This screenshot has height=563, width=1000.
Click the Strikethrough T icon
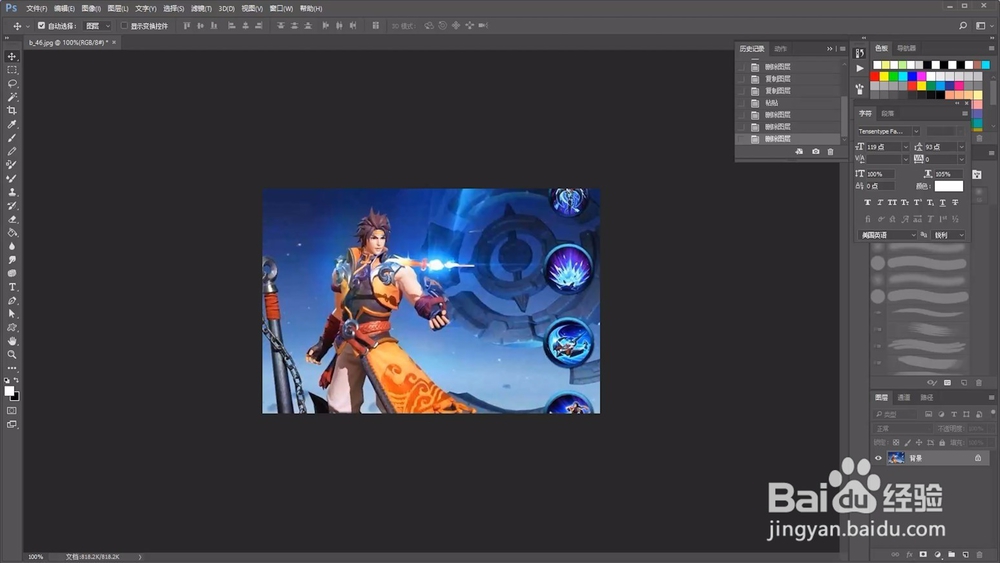[x=955, y=202]
